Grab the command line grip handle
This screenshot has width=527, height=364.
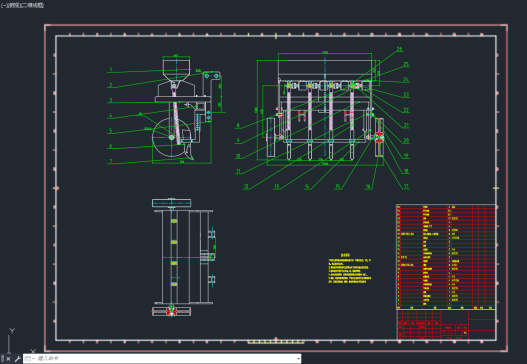coord(3,359)
